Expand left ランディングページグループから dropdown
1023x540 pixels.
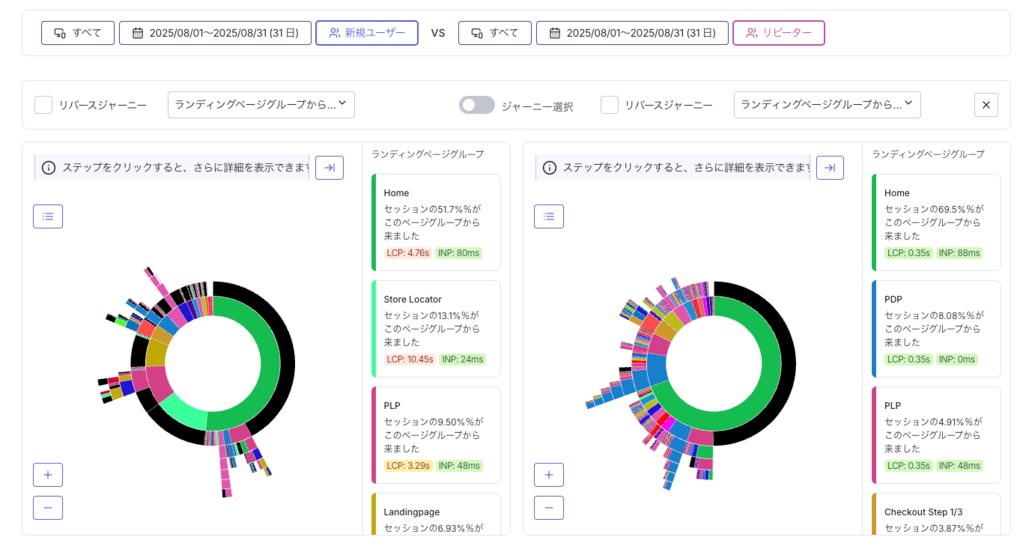click(x=261, y=104)
